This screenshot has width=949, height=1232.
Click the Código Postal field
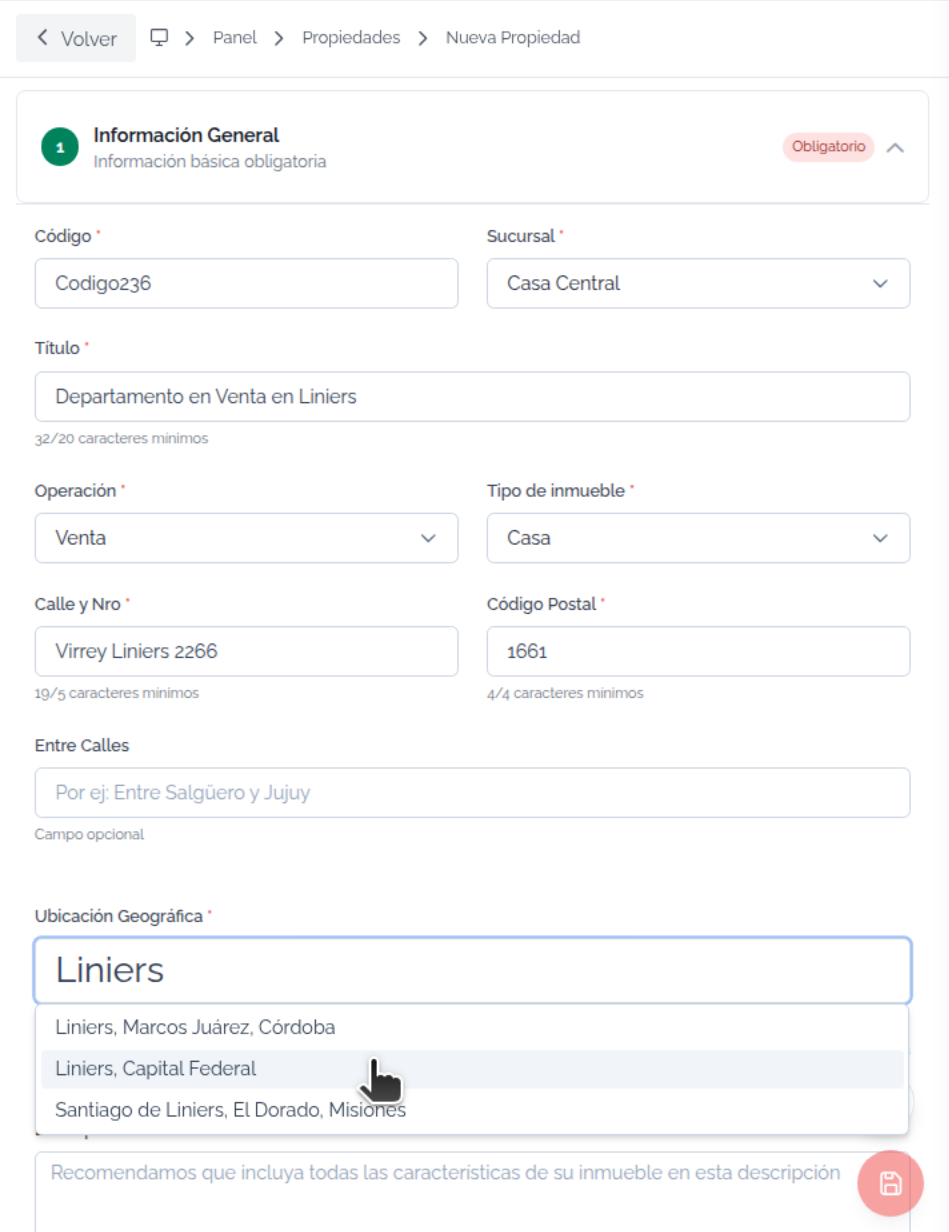(x=698, y=651)
